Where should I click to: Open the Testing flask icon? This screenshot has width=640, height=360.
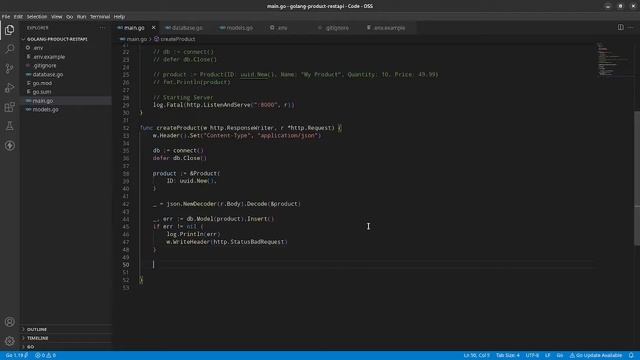click(x=9, y=126)
